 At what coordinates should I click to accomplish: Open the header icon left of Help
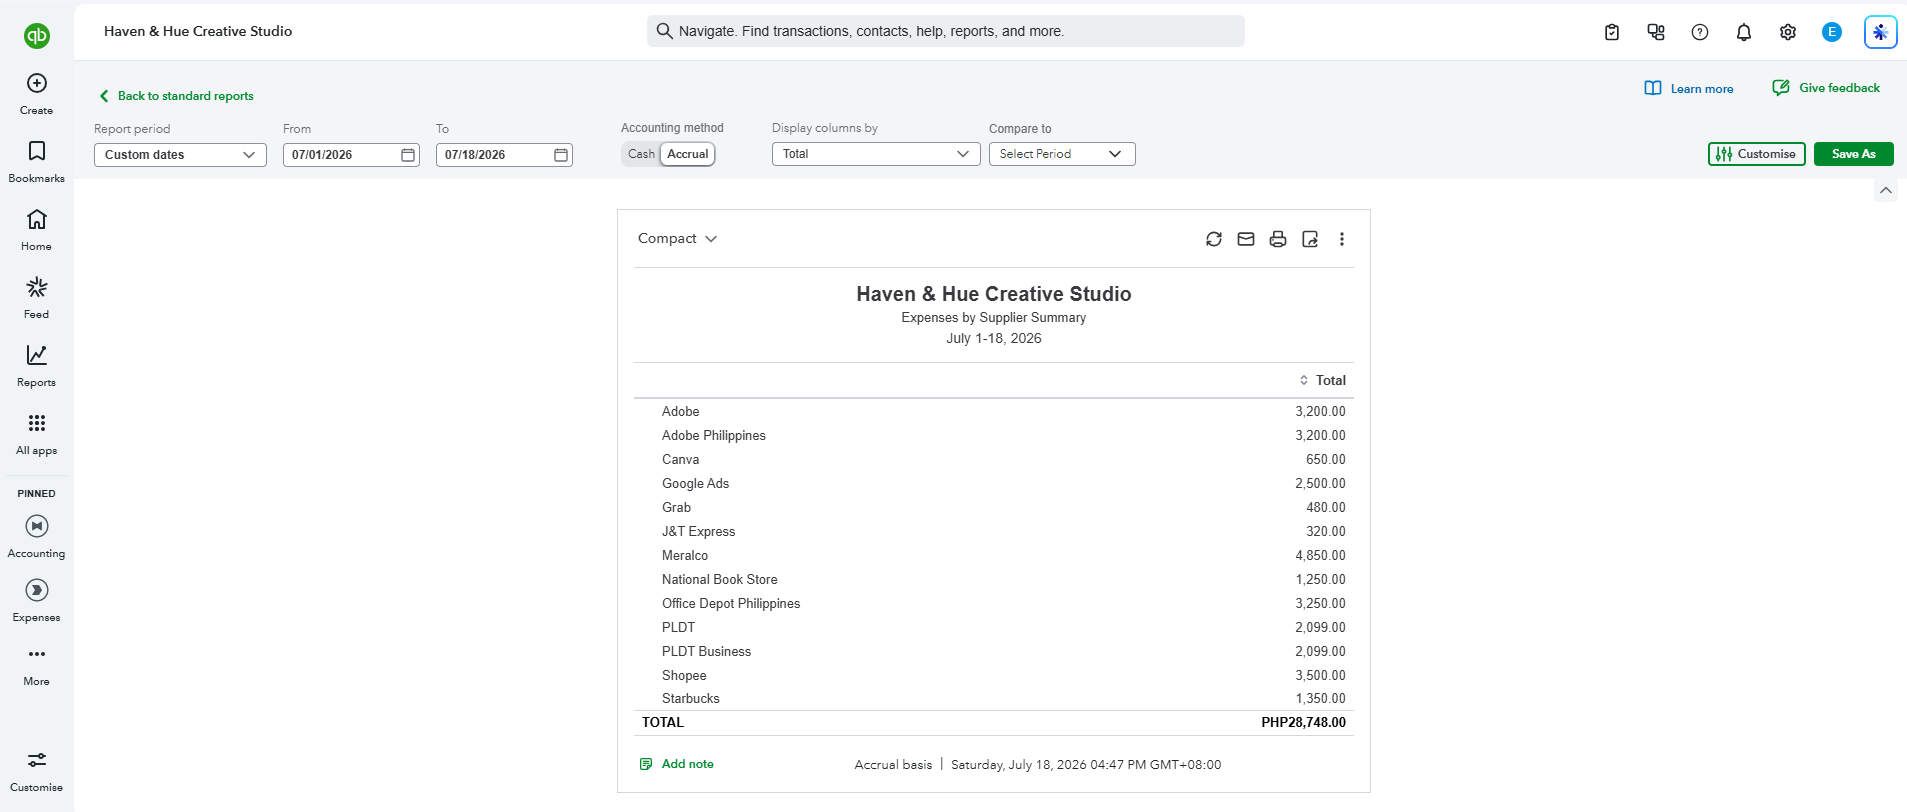tap(1656, 32)
